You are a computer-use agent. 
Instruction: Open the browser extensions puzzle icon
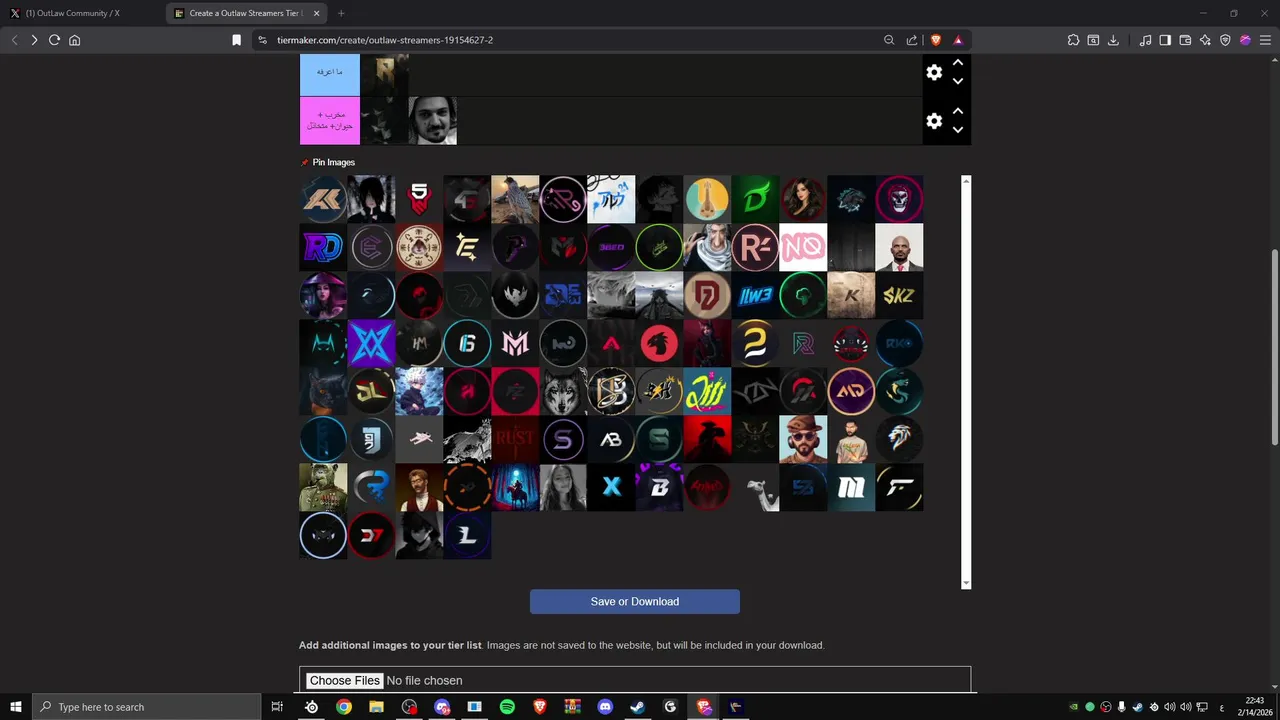[x=1073, y=40]
